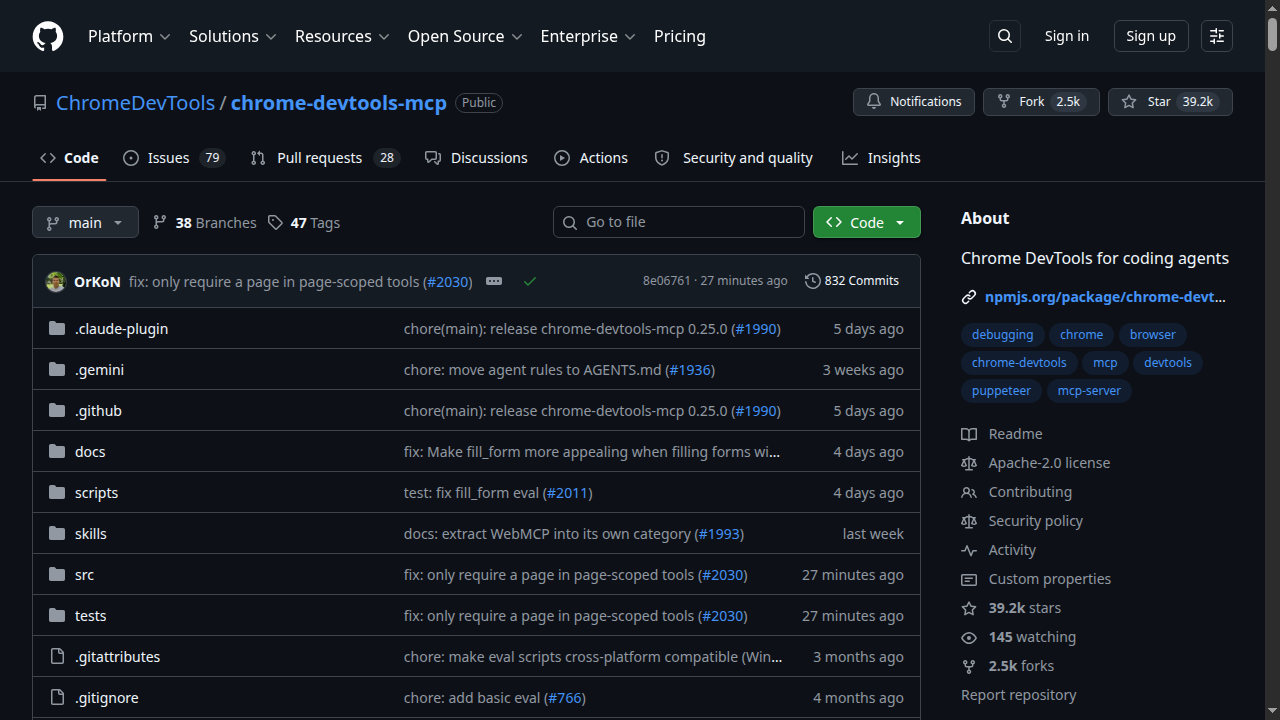Expand the Solutions menu
This screenshot has height=720, width=1280.
tap(232, 36)
